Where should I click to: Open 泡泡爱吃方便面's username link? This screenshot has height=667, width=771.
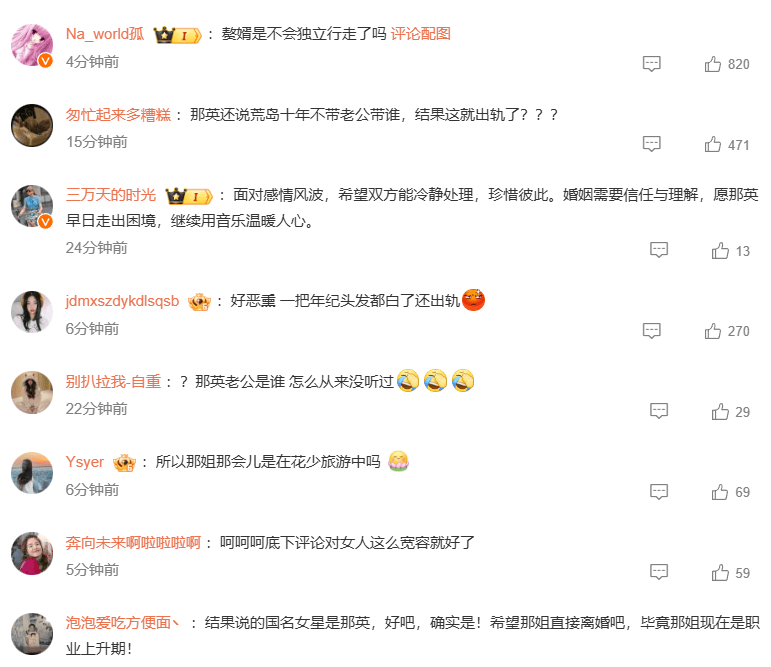coord(122,623)
